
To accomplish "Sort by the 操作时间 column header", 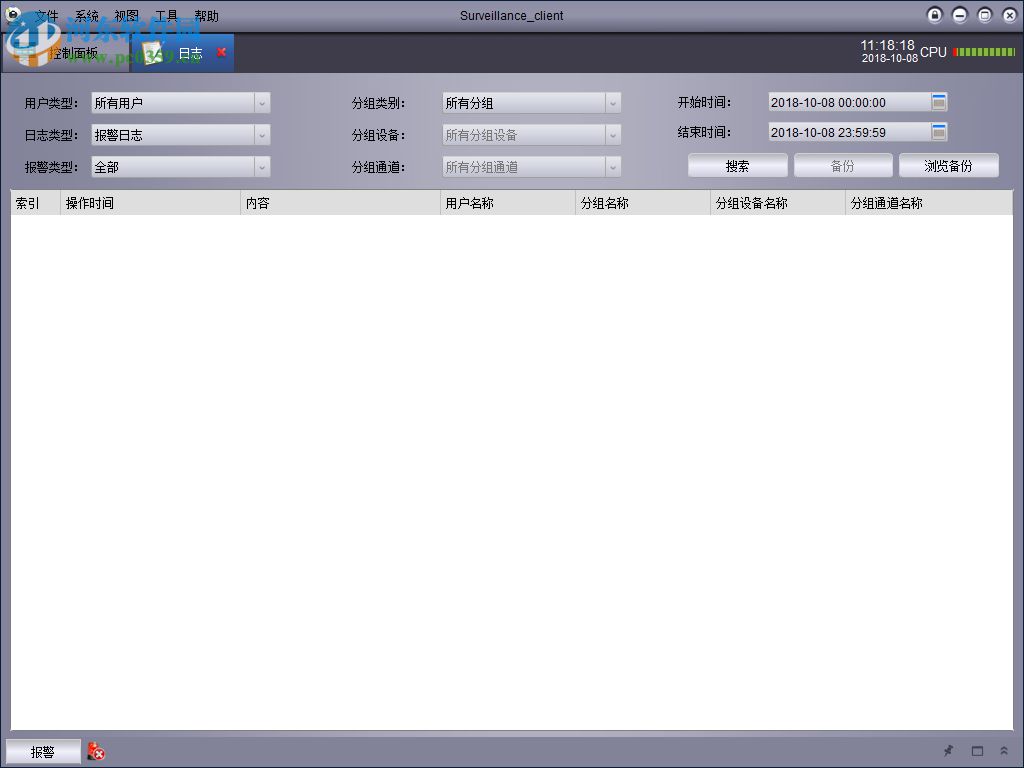I will [151, 203].
